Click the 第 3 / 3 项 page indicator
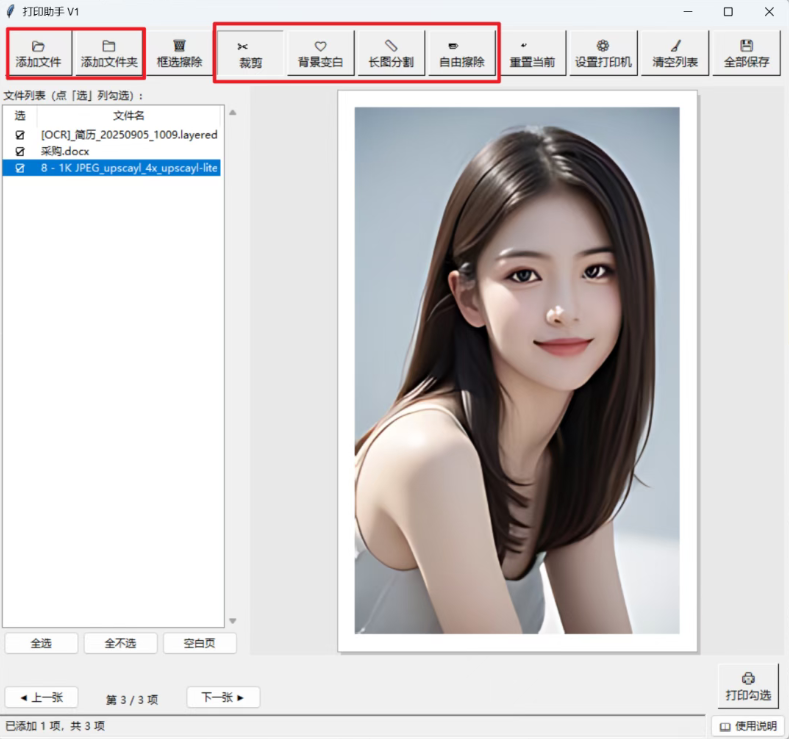Image resolution: width=789 pixels, height=739 pixels. [132, 699]
